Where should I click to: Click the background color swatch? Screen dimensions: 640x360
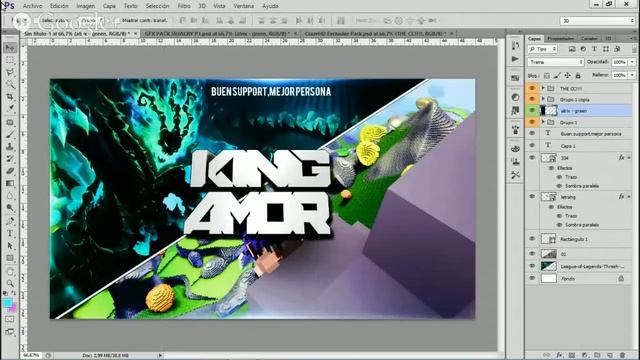(13, 308)
